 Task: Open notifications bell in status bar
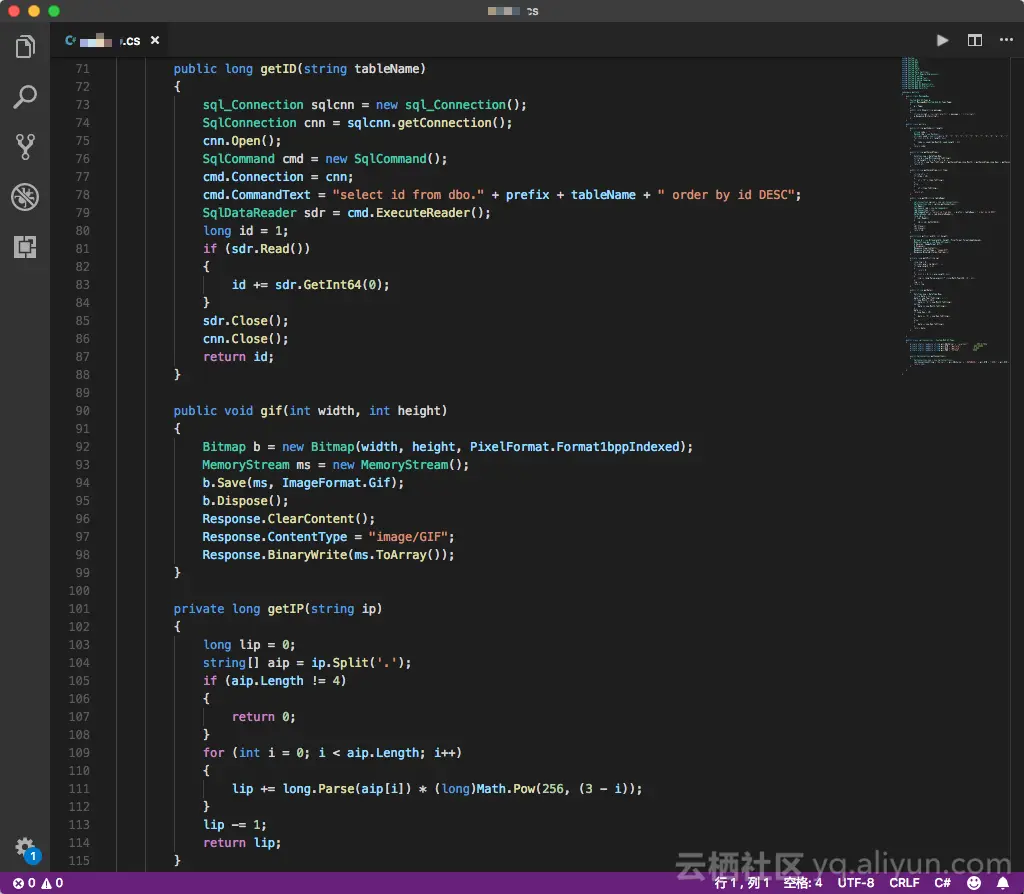coord(1002,883)
